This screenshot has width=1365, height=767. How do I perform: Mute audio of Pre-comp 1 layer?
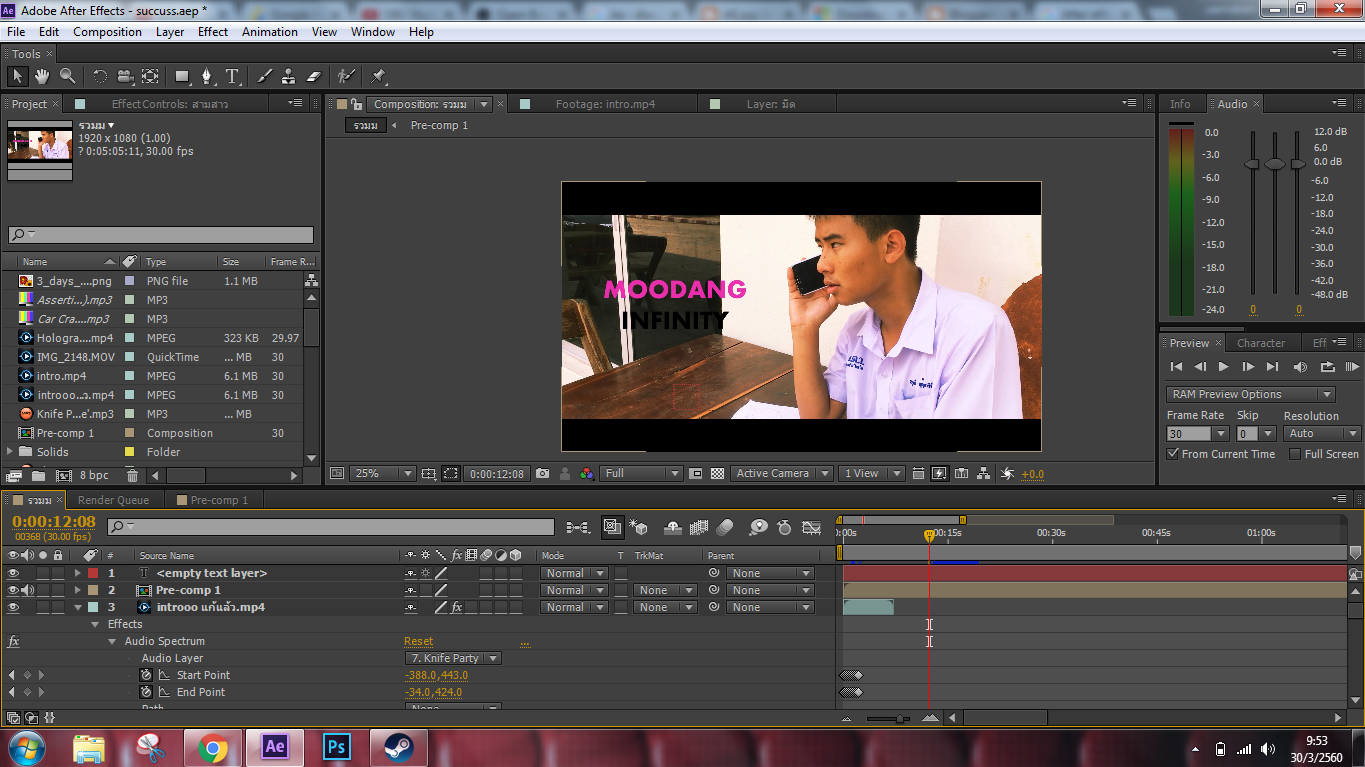click(28, 591)
